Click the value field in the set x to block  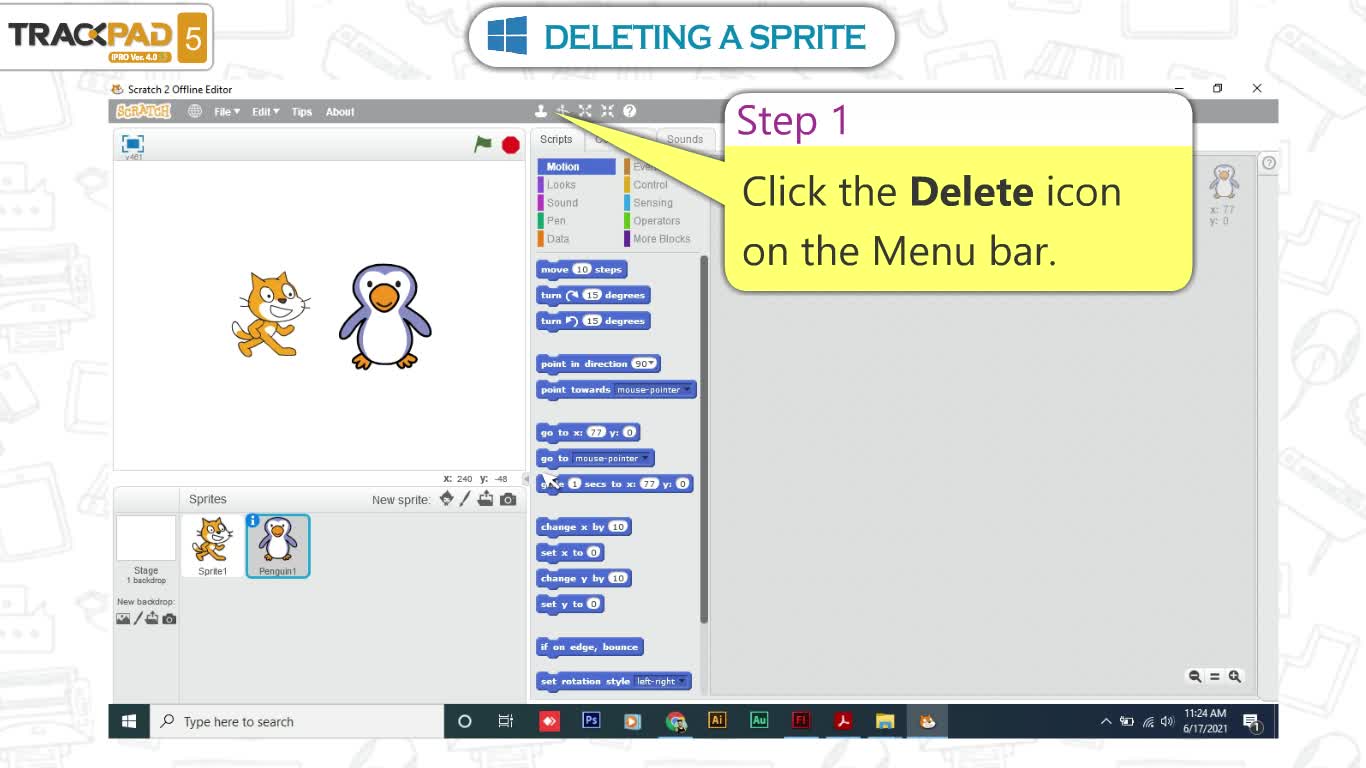coord(593,553)
